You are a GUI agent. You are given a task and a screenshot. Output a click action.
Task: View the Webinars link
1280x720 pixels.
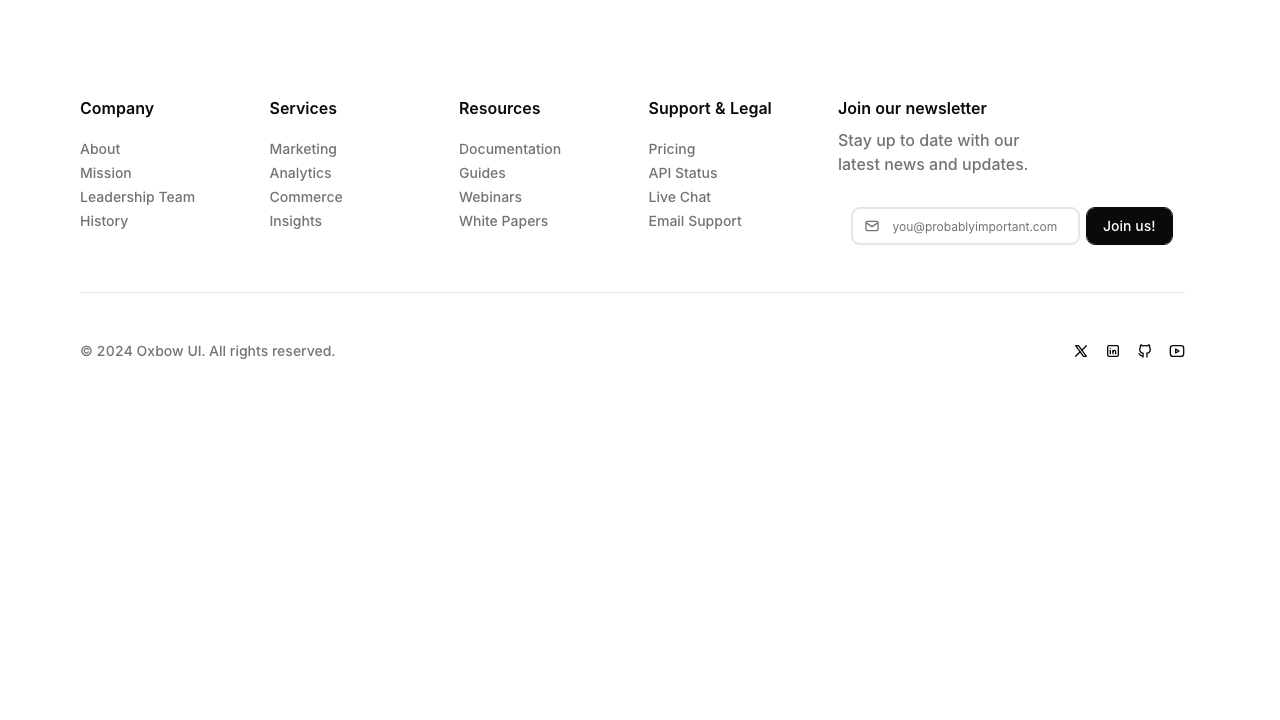point(490,197)
